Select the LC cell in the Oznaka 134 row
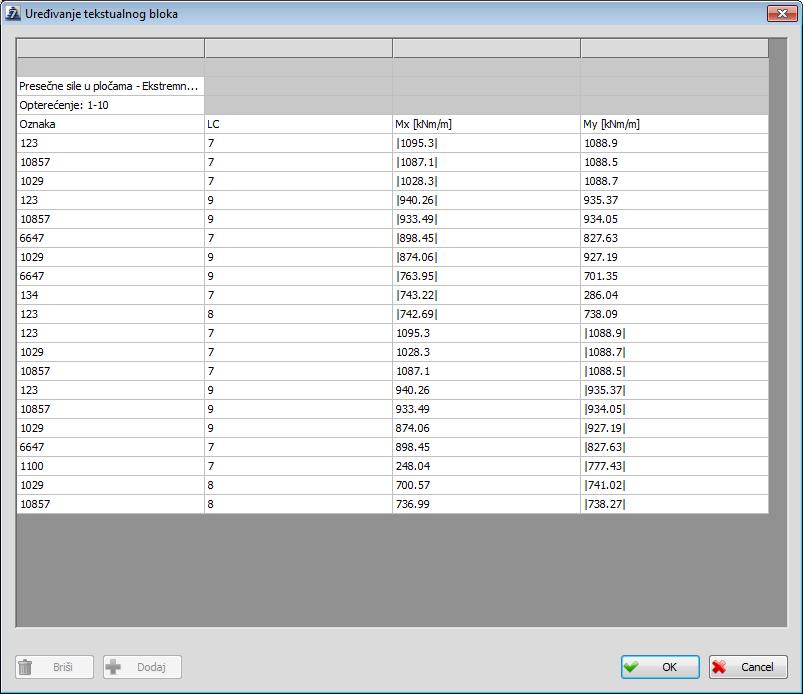This screenshot has height=694, width=803. 299,295
